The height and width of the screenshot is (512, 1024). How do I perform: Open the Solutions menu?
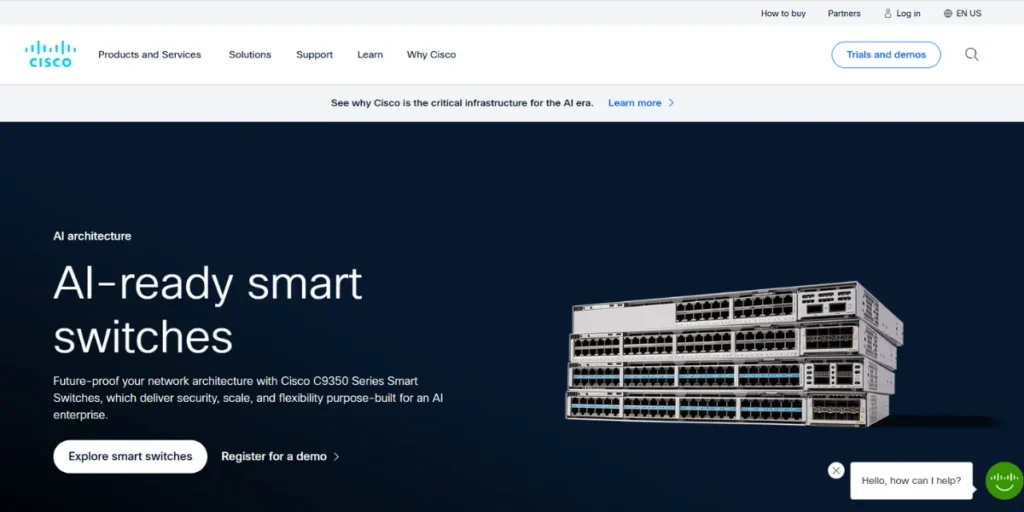click(249, 55)
